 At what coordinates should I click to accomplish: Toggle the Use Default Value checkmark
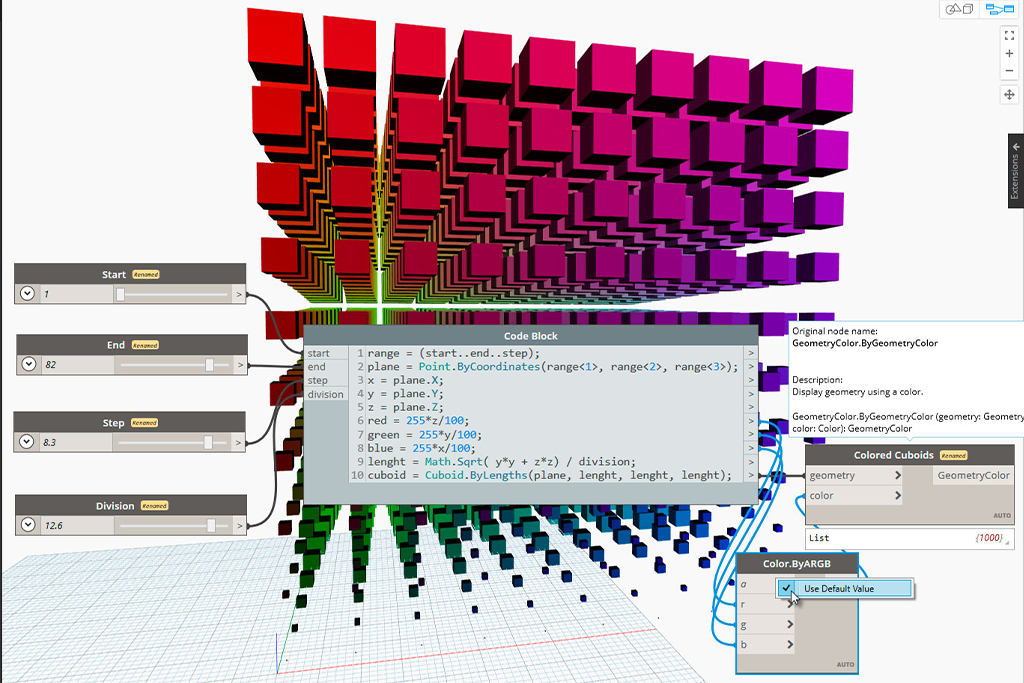click(x=786, y=589)
